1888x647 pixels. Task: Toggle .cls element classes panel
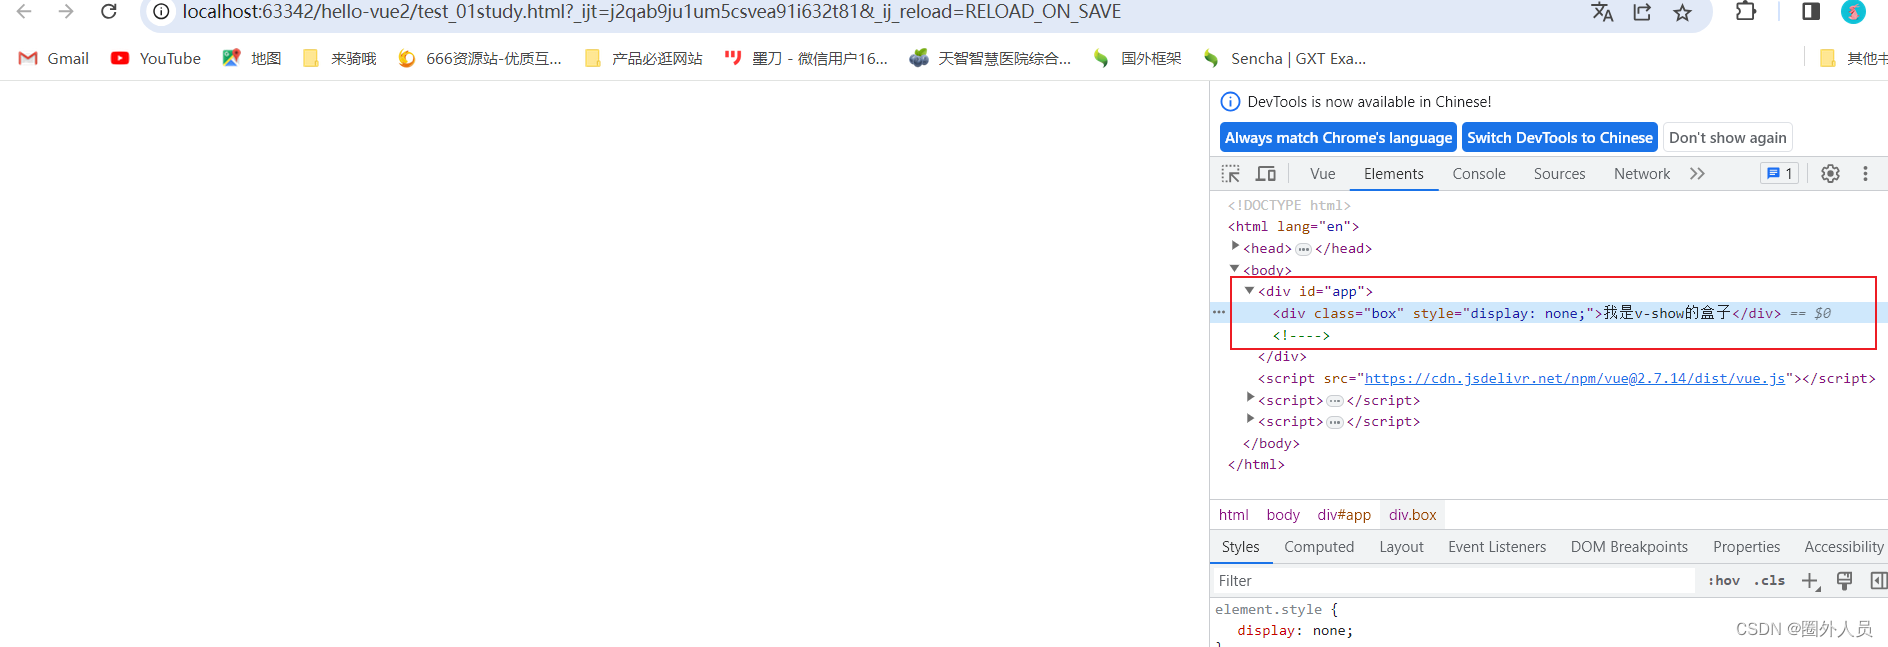click(x=1769, y=580)
